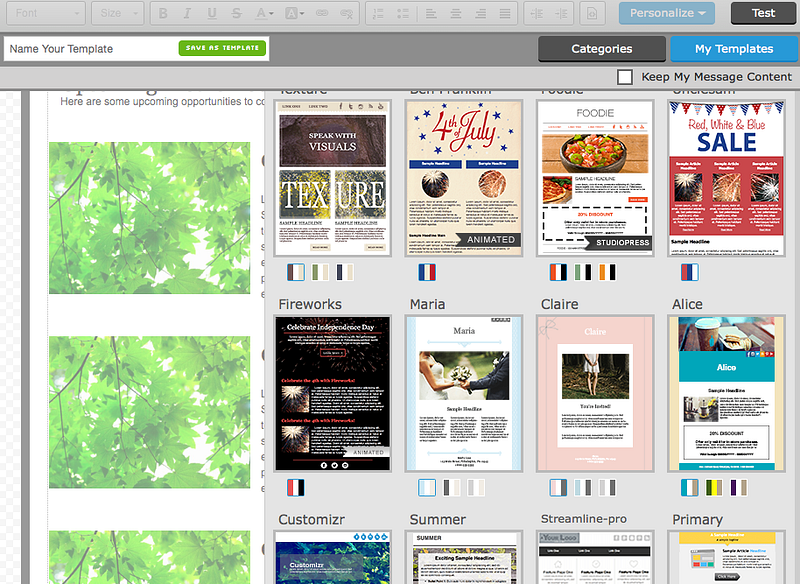
Task: Click 'Here are some upcoming opportunities' text
Action: [162, 101]
